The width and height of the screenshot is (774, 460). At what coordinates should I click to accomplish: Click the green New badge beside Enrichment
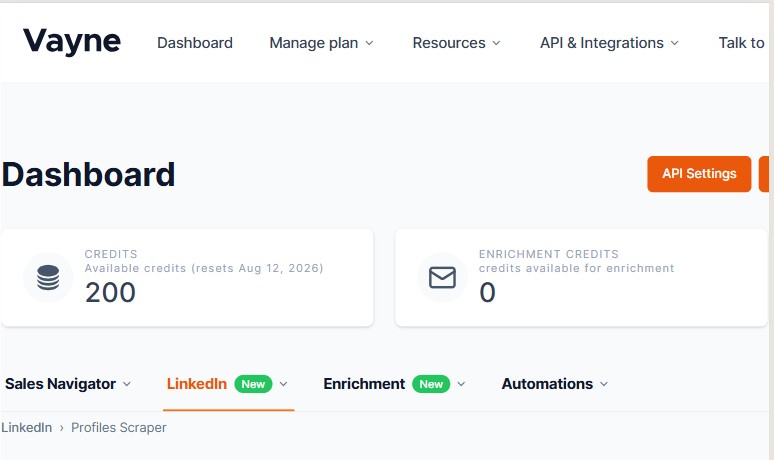(431, 384)
